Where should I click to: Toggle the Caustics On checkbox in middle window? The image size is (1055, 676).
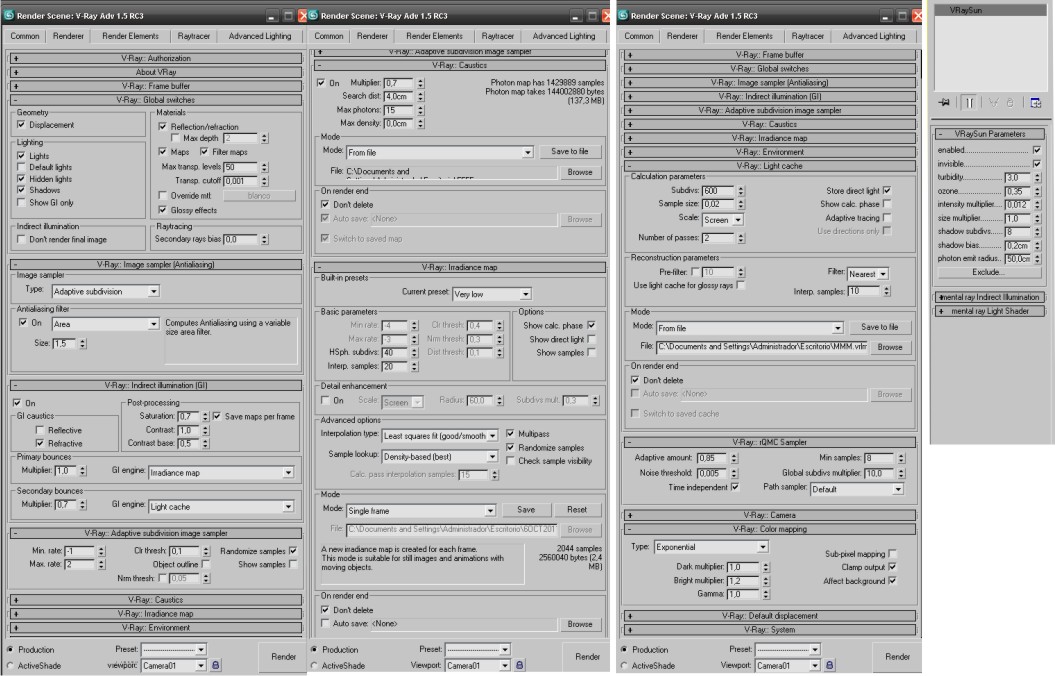pos(321,83)
